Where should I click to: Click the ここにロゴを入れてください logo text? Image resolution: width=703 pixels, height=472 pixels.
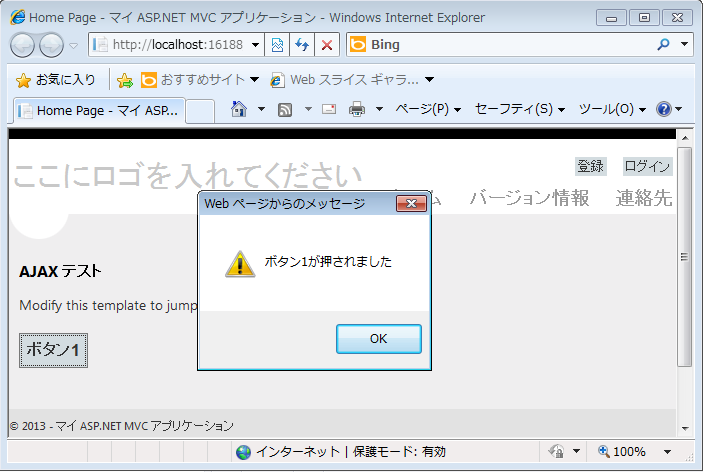pos(187,175)
